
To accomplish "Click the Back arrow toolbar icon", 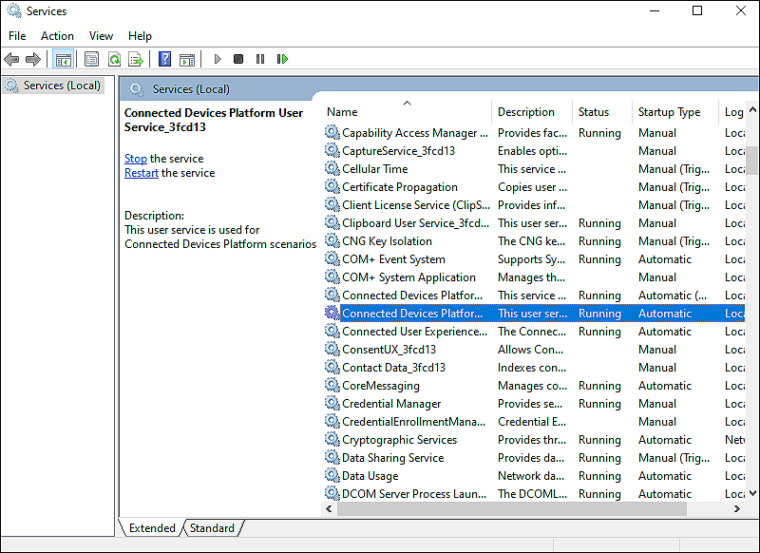I will [x=12, y=60].
